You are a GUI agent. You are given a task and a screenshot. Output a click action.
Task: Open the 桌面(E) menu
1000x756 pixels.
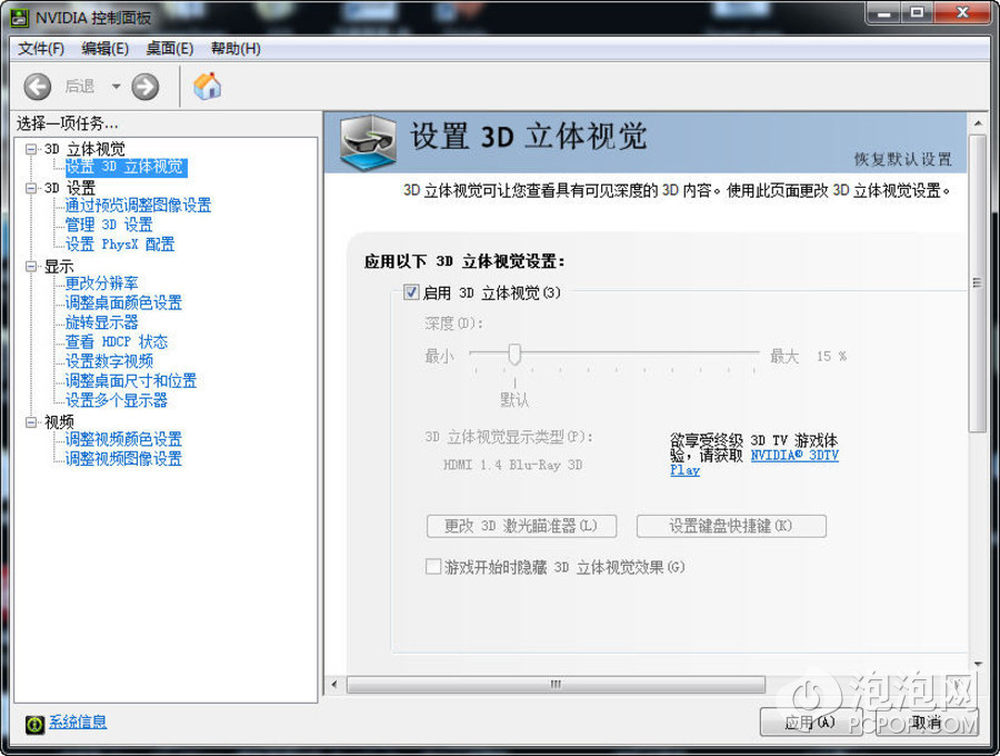pos(170,48)
